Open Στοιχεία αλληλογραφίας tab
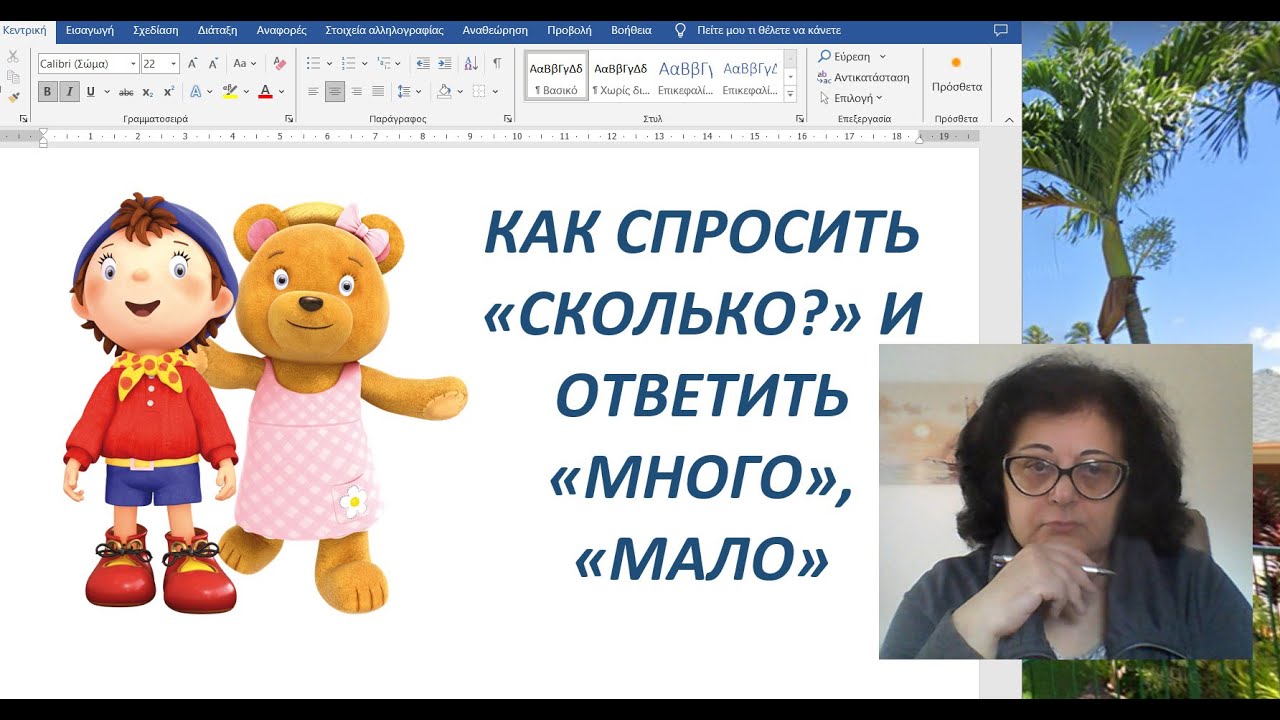The height and width of the screenshot is (720, 1280). point(384,30)
